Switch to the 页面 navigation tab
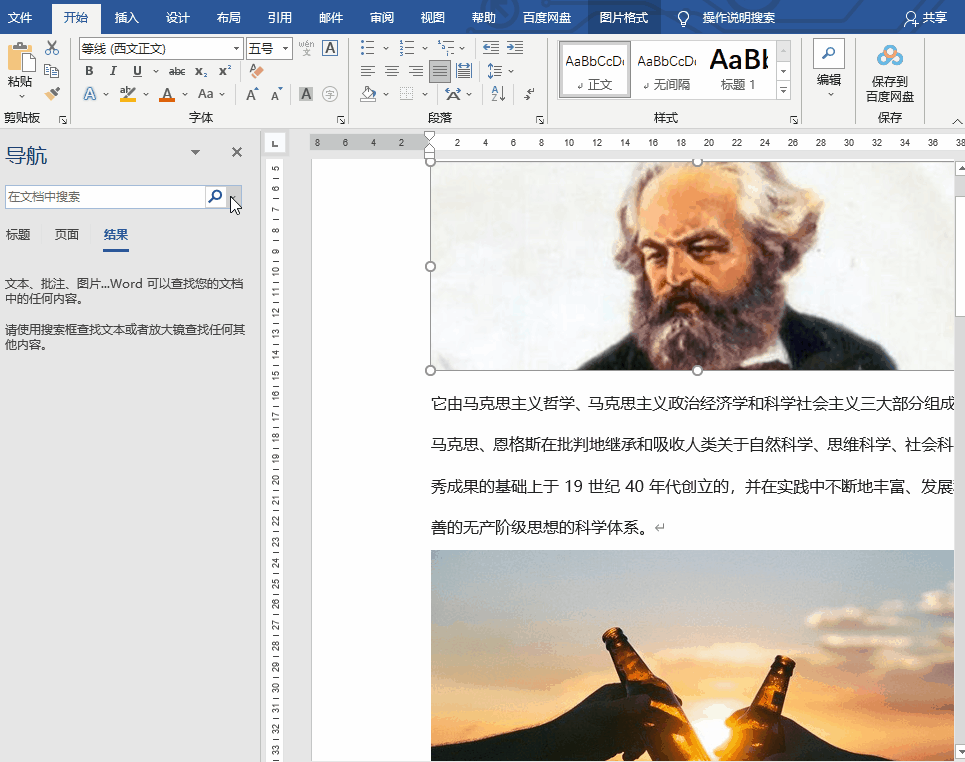 (x=67, y=235)
